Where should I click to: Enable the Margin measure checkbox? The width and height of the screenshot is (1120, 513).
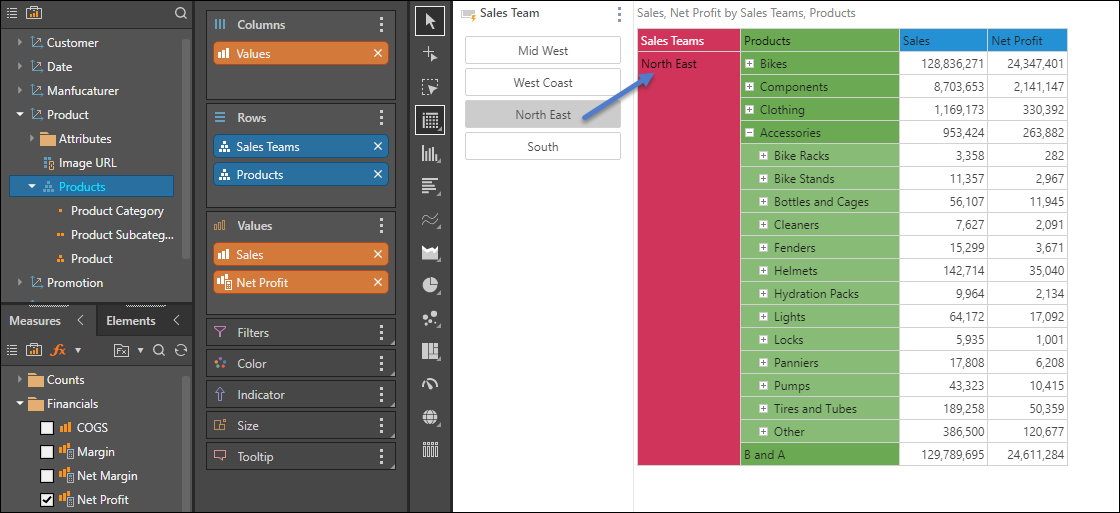tap(46, 452)
